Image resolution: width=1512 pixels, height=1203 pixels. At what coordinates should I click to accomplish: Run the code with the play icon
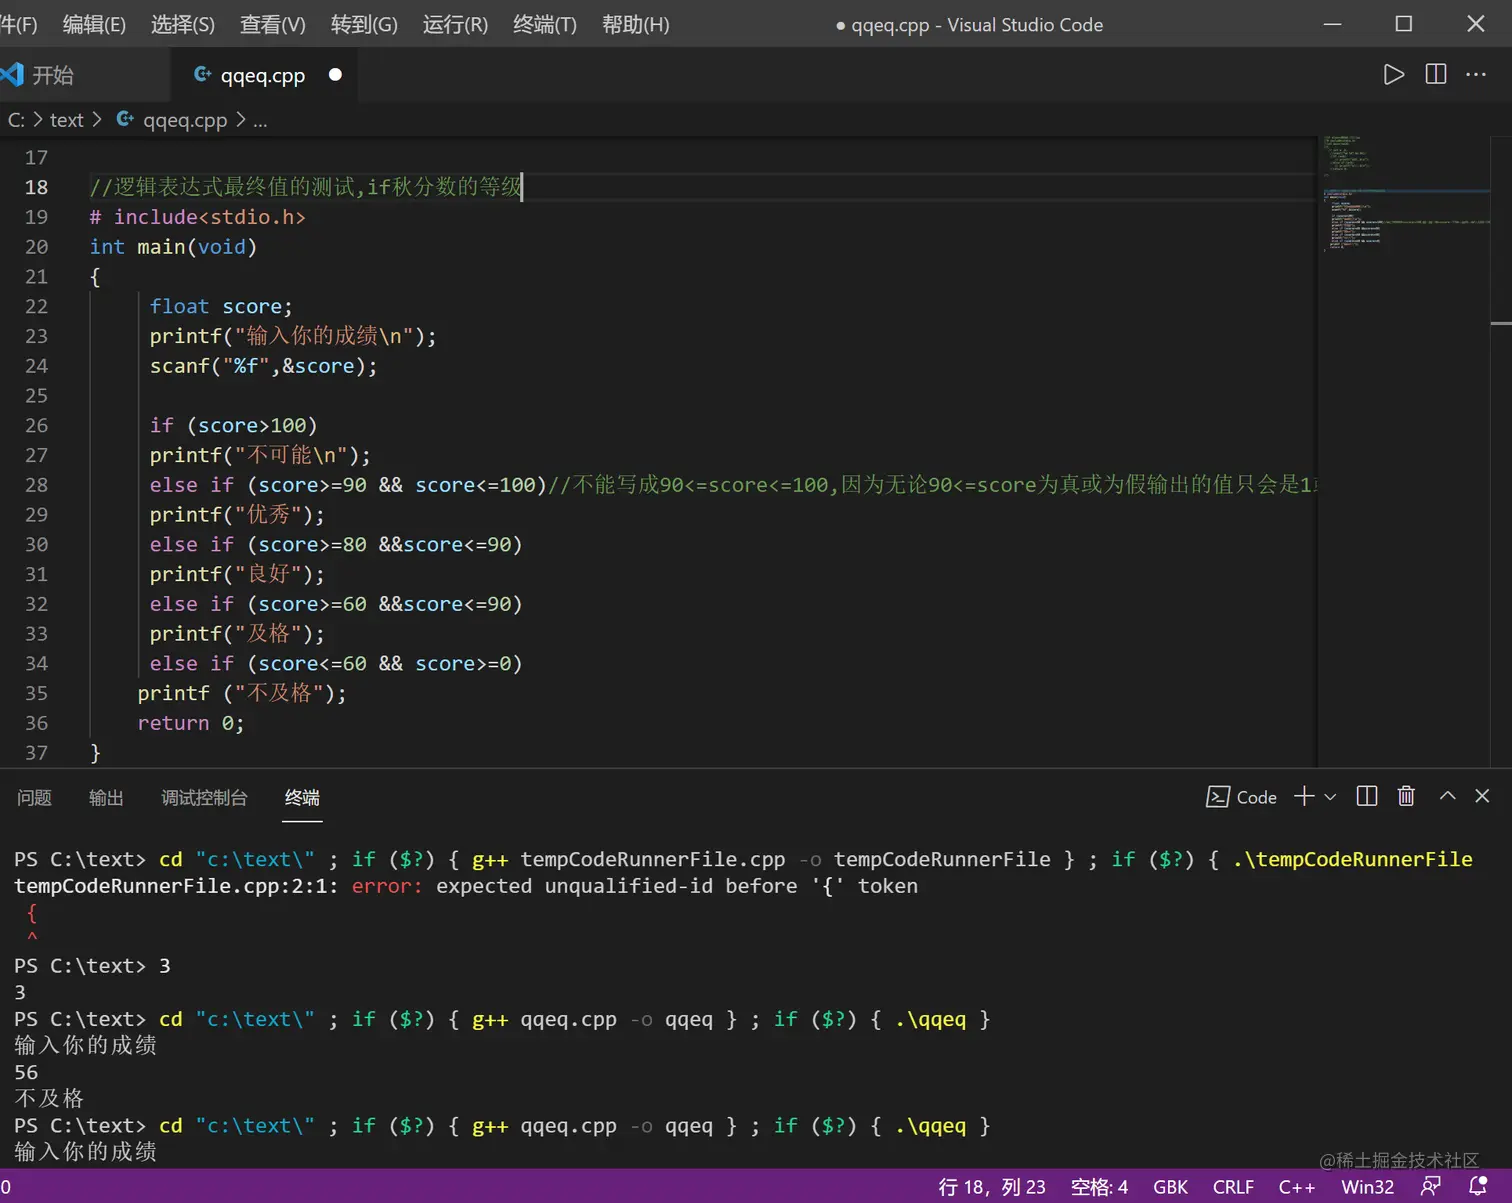coord(1393,75)
